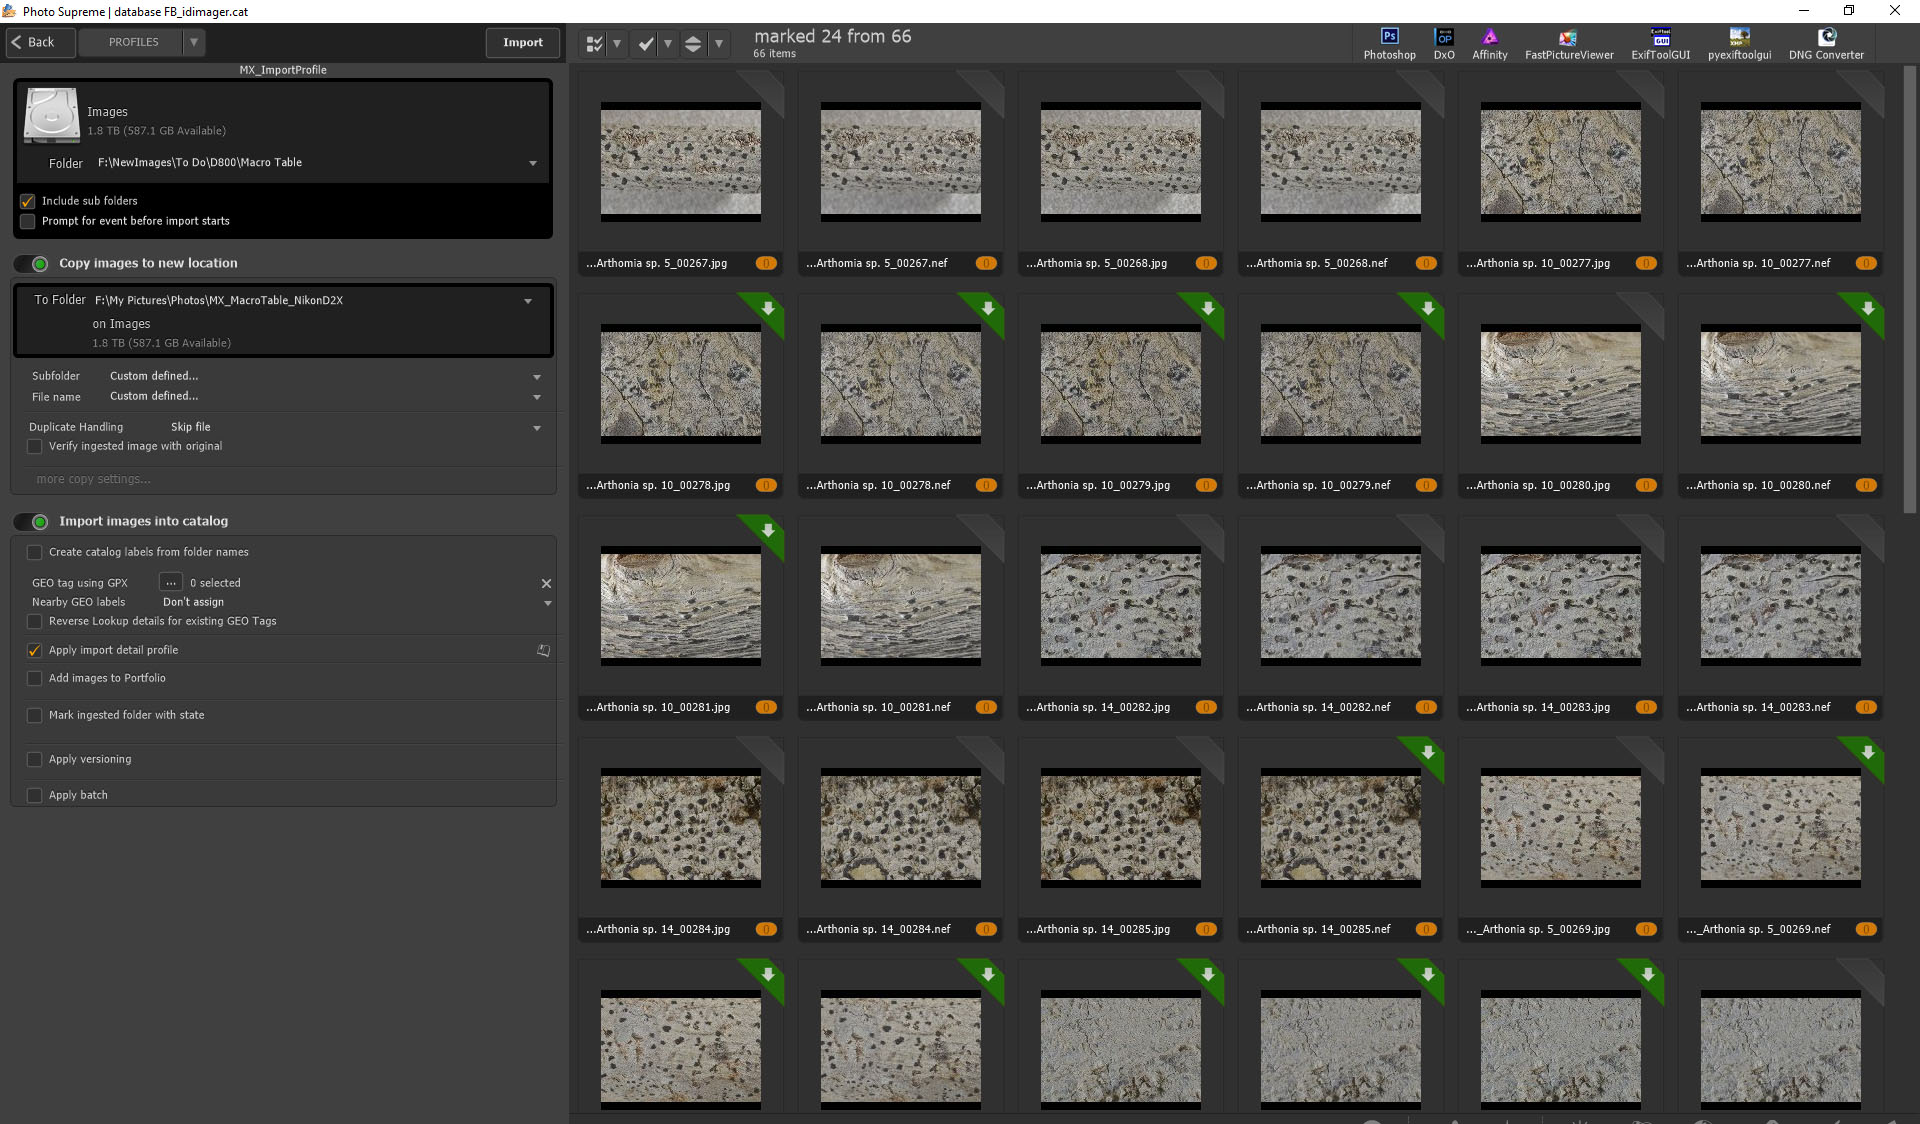Screen dimensions: 1920x1124
Task: Click the Images drive icon
Action: [x=51, y=116]
